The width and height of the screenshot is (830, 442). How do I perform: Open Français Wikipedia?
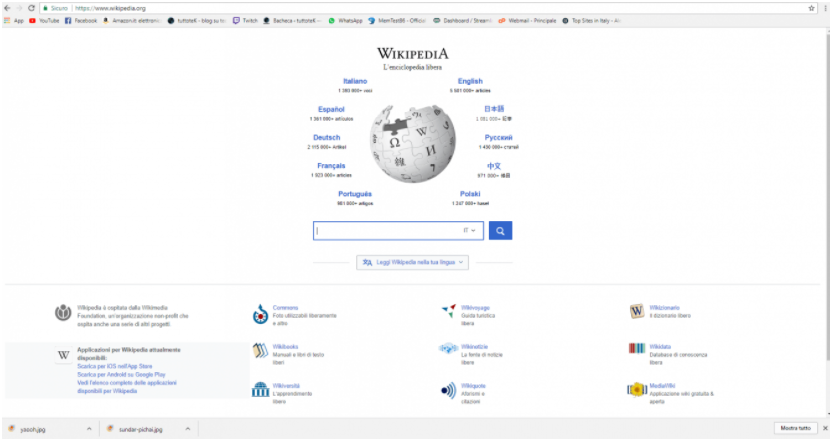(331, 166)
